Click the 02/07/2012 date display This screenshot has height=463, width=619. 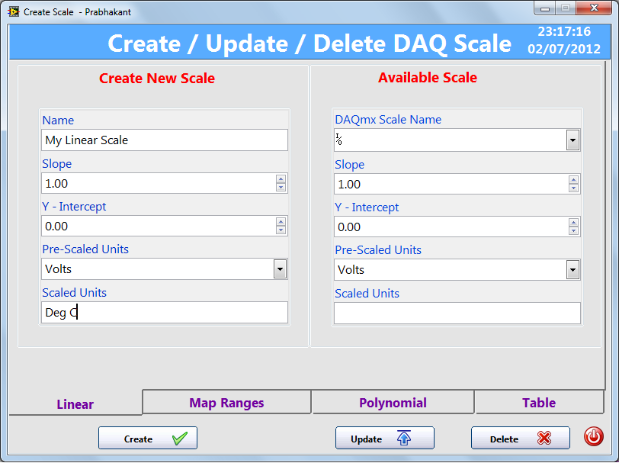tap(564, 49)
